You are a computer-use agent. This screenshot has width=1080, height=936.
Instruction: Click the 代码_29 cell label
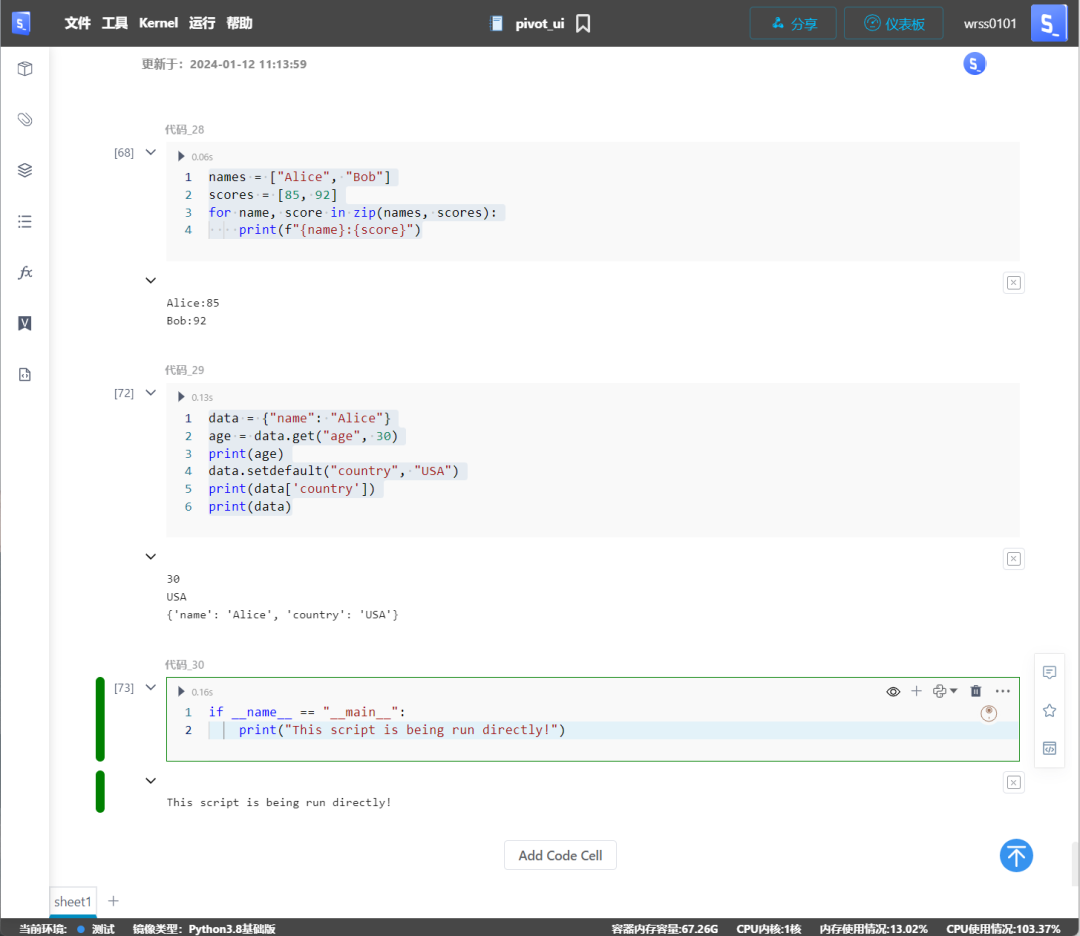pos(184,370)
